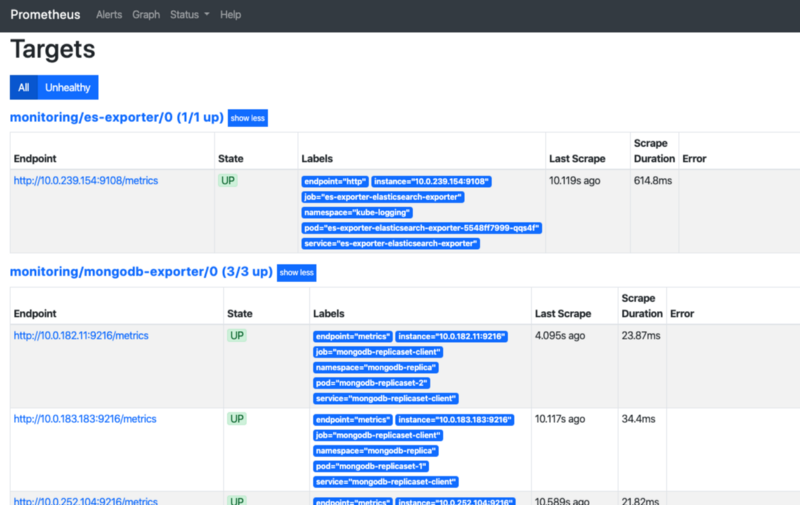Expand the Status dropdown menu

tap(190, 15)
